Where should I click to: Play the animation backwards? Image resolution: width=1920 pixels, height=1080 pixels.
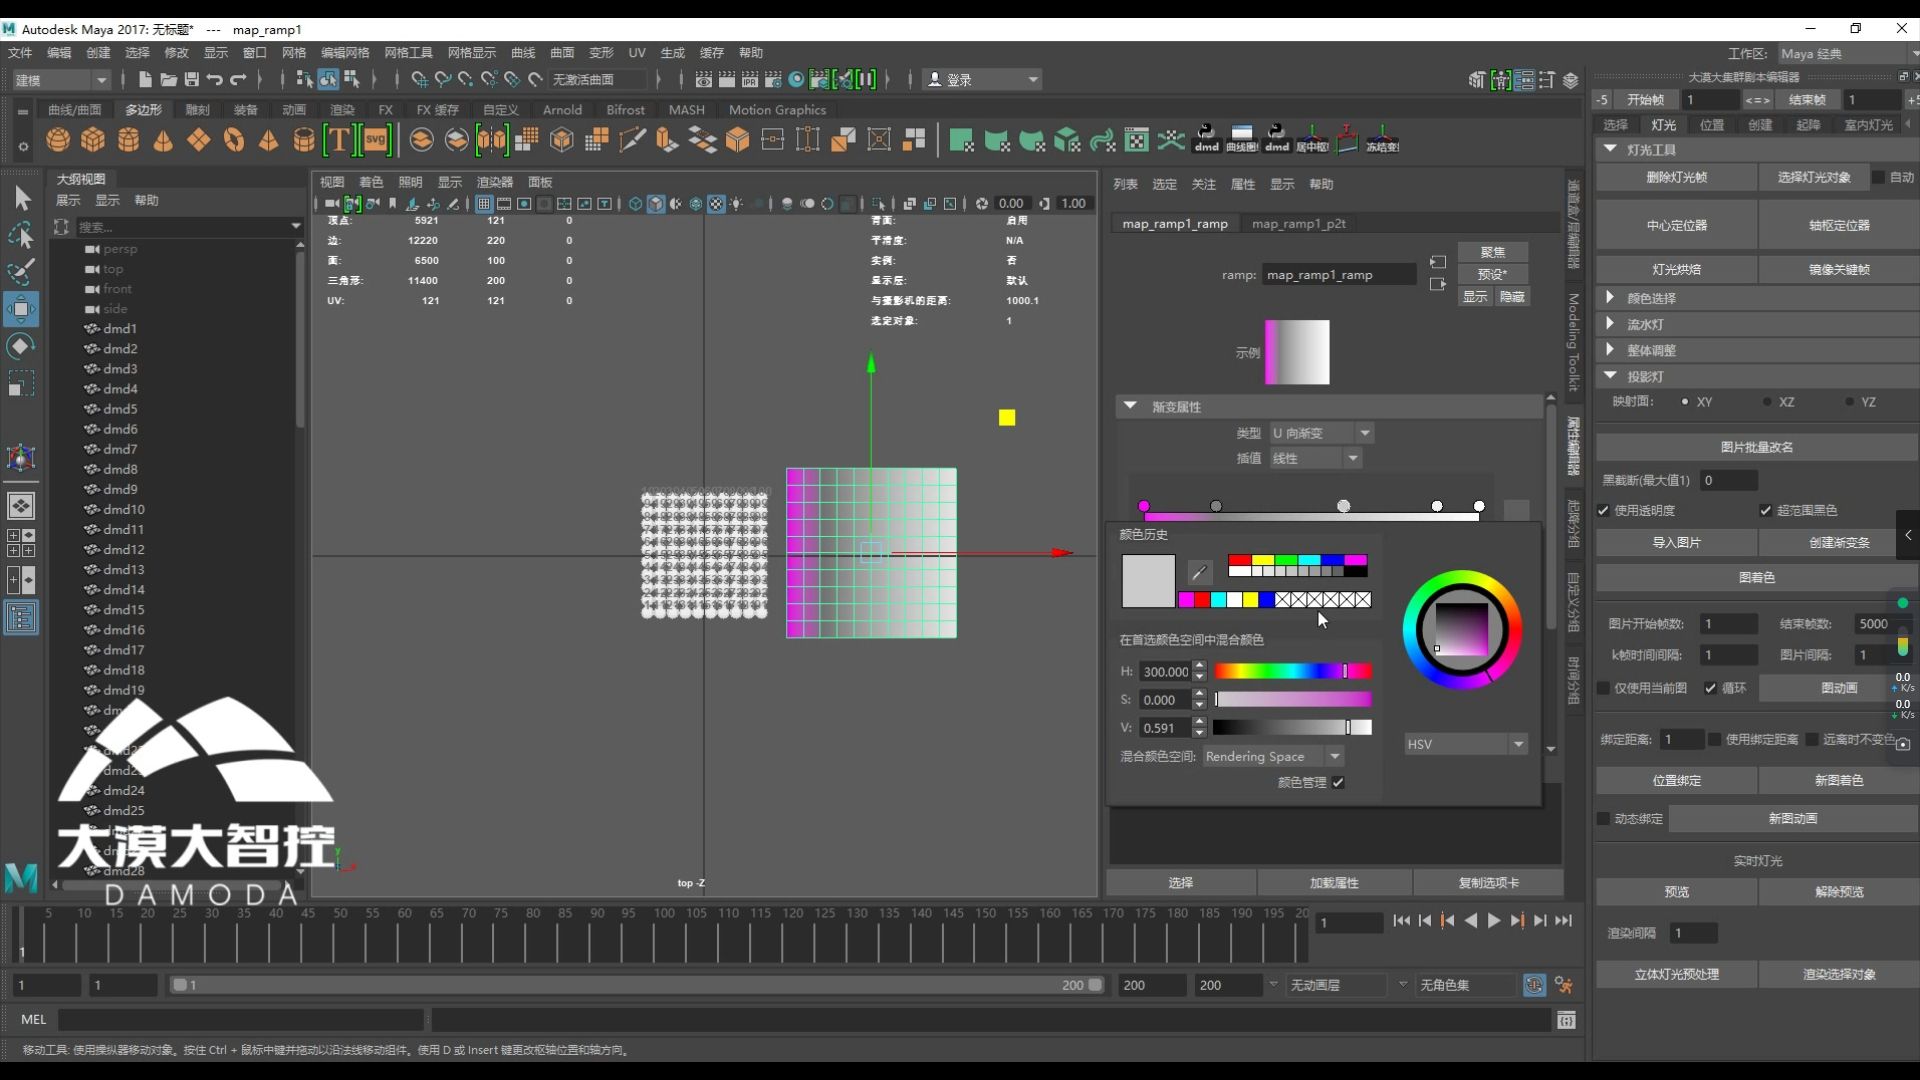pos(1471,921)
